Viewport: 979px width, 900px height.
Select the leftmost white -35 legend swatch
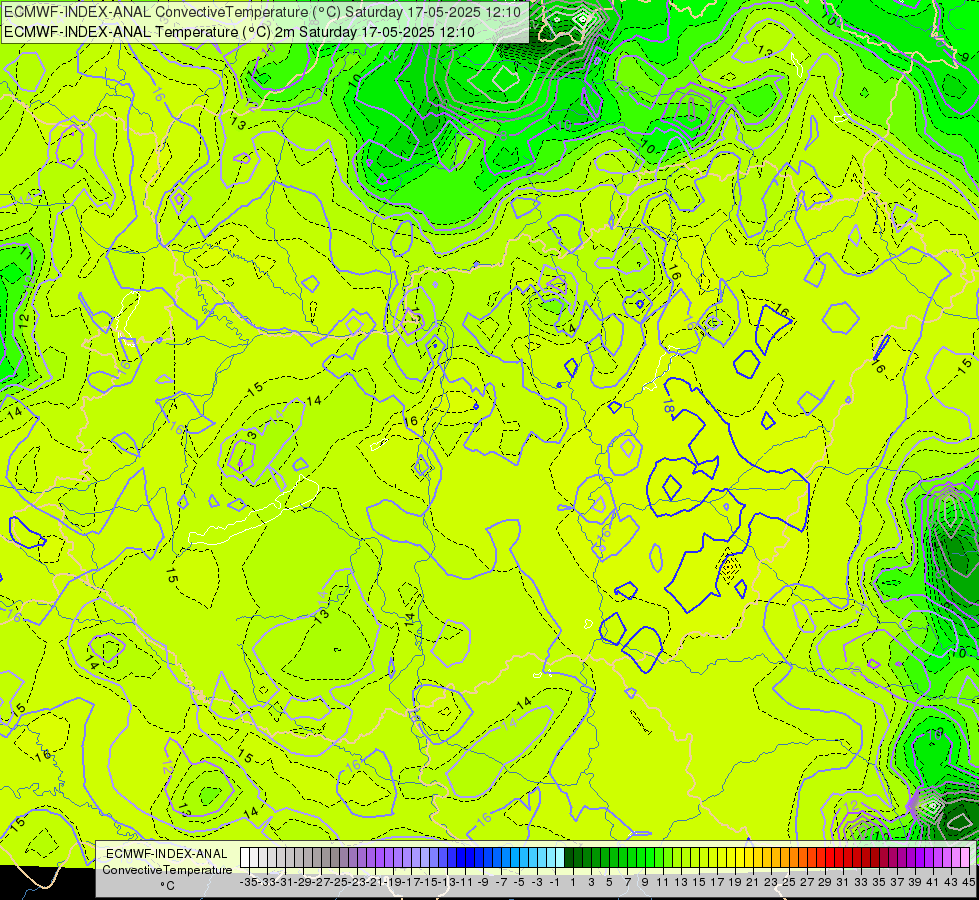click(x=245, y=857)
